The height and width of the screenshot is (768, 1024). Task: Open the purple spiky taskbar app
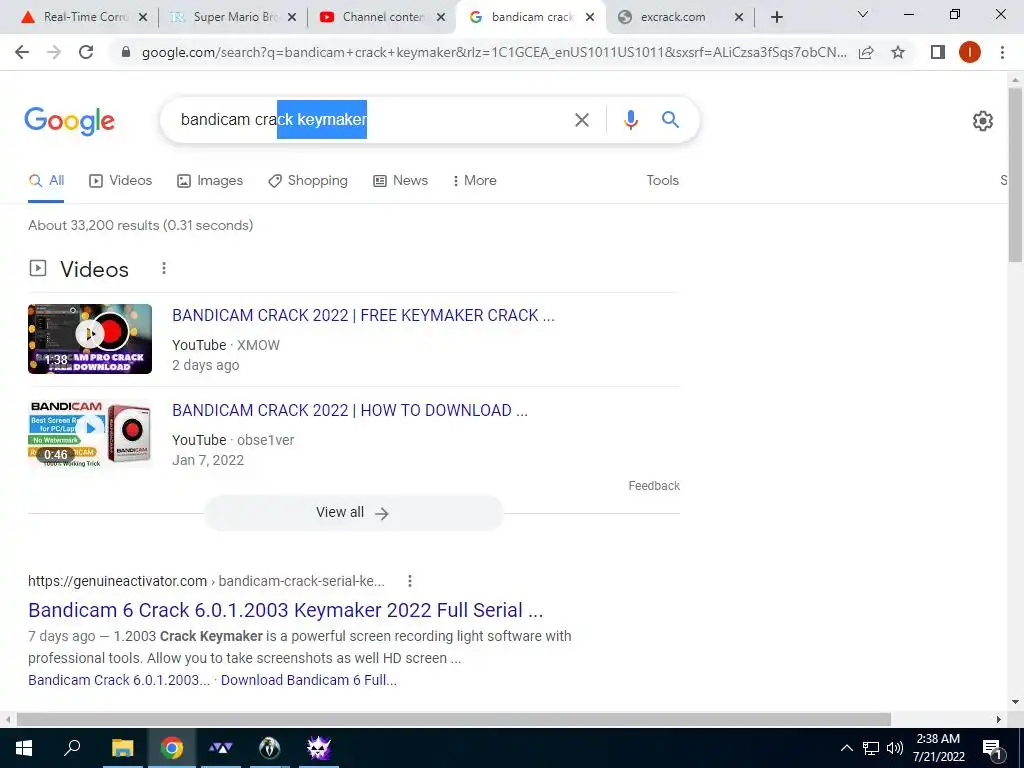click(319, 748)
